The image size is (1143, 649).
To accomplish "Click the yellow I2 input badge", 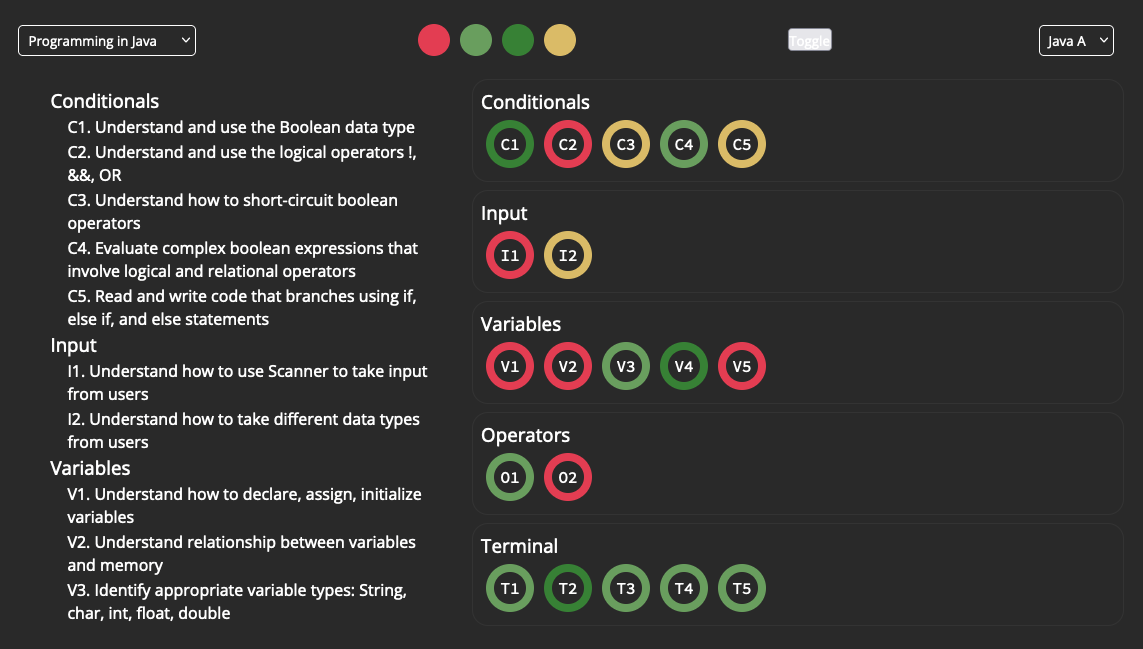I will coord(568,255).
